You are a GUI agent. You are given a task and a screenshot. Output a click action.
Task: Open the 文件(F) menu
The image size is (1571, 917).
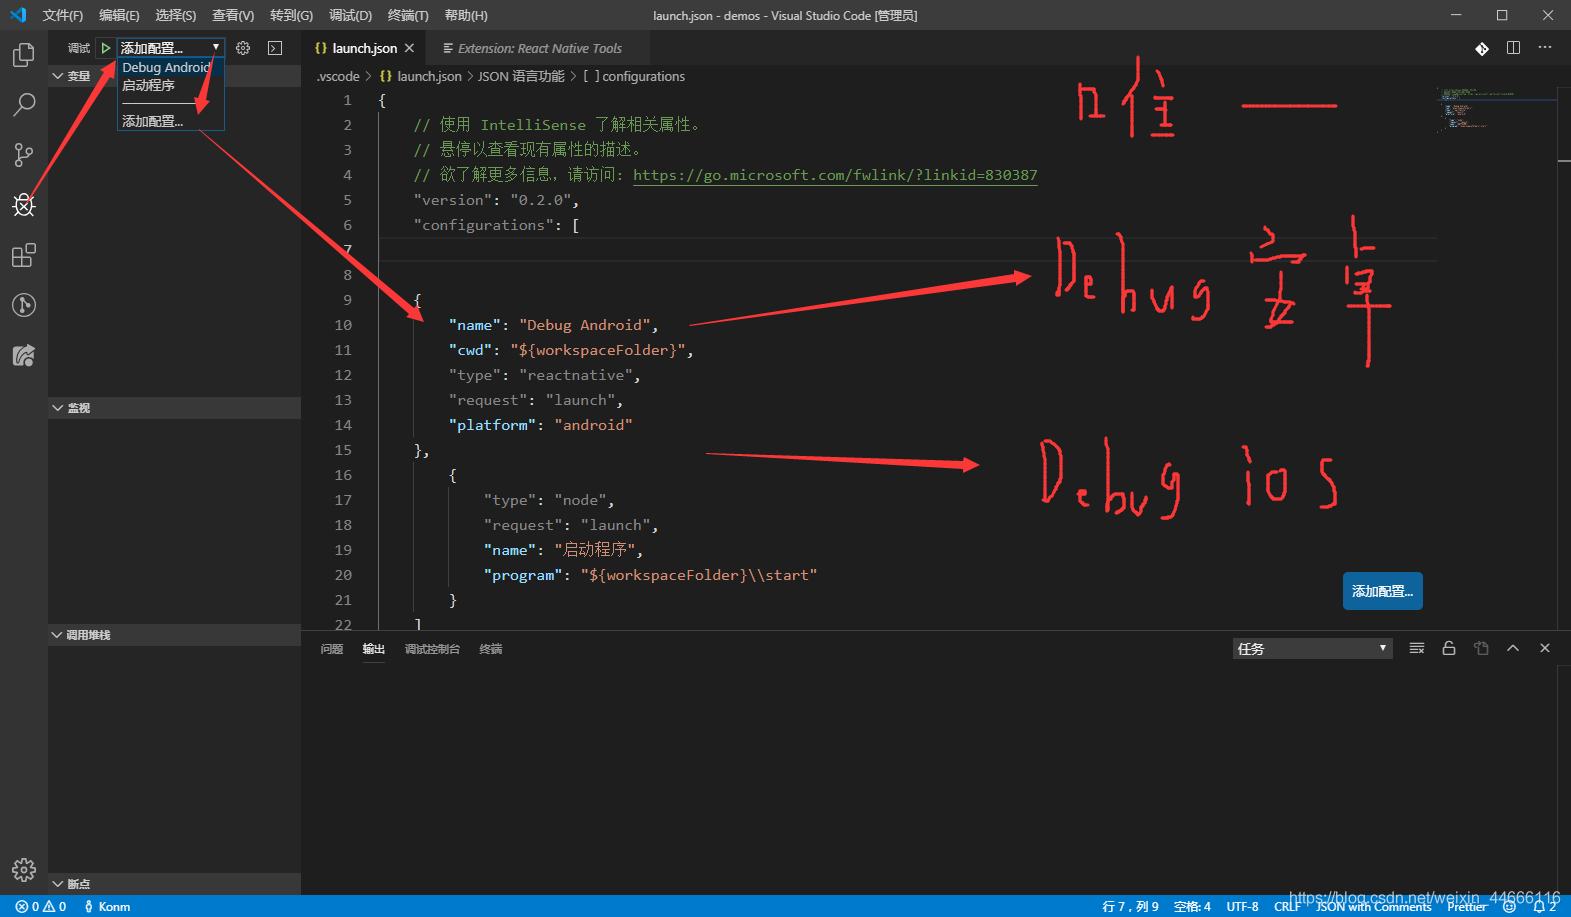(63, 15)
